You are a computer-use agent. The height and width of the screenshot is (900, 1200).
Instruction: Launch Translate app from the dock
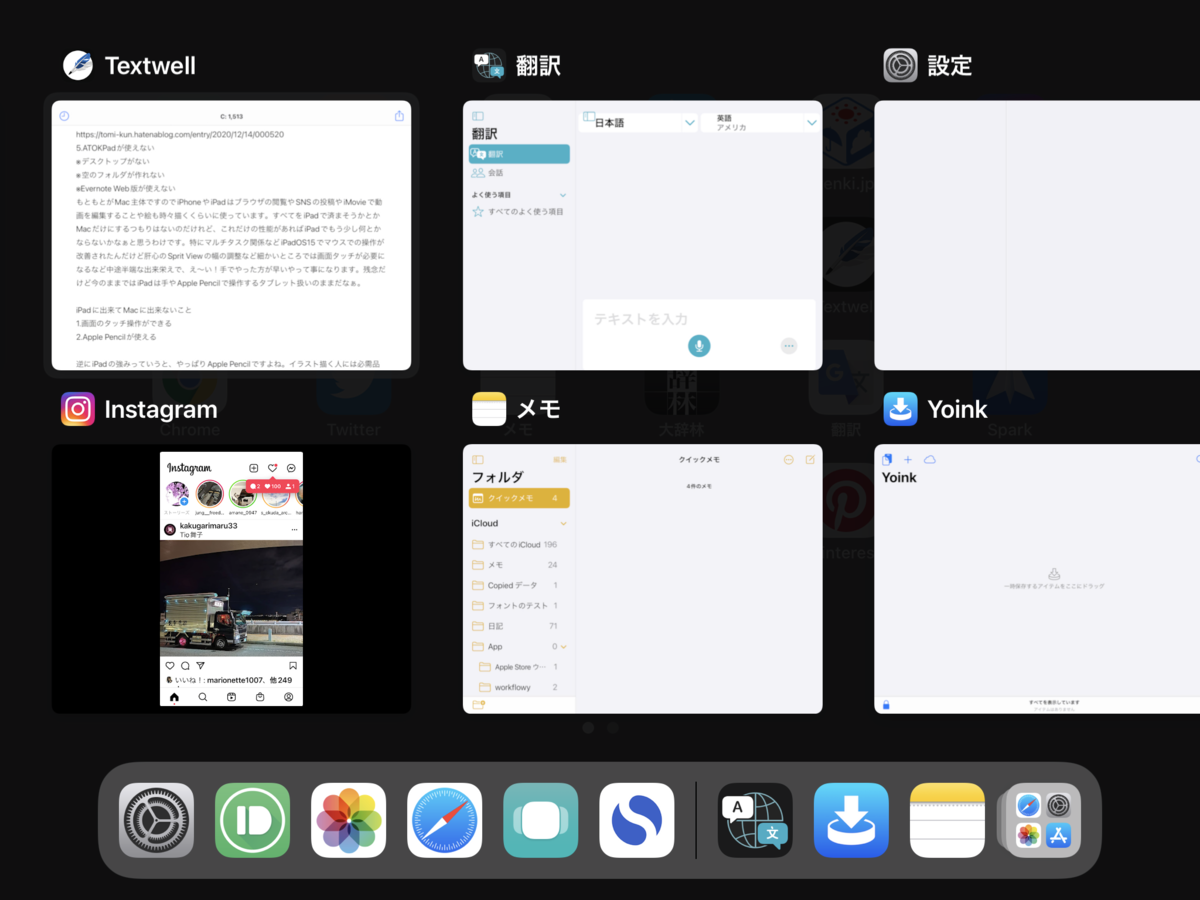pos(755,820)
